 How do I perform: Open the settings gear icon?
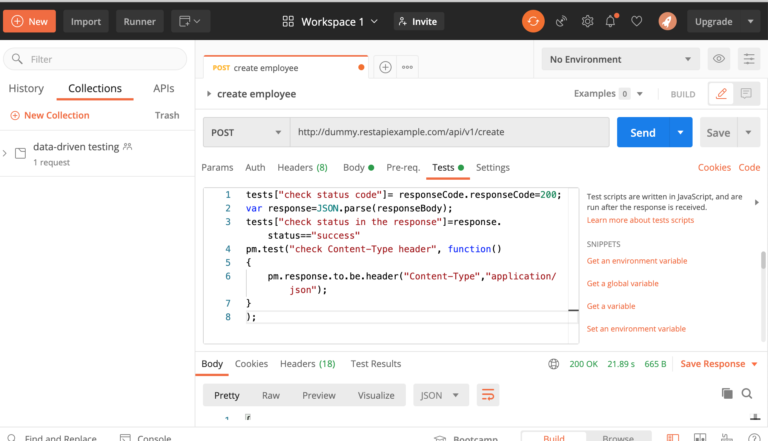[x=587, y=22]
